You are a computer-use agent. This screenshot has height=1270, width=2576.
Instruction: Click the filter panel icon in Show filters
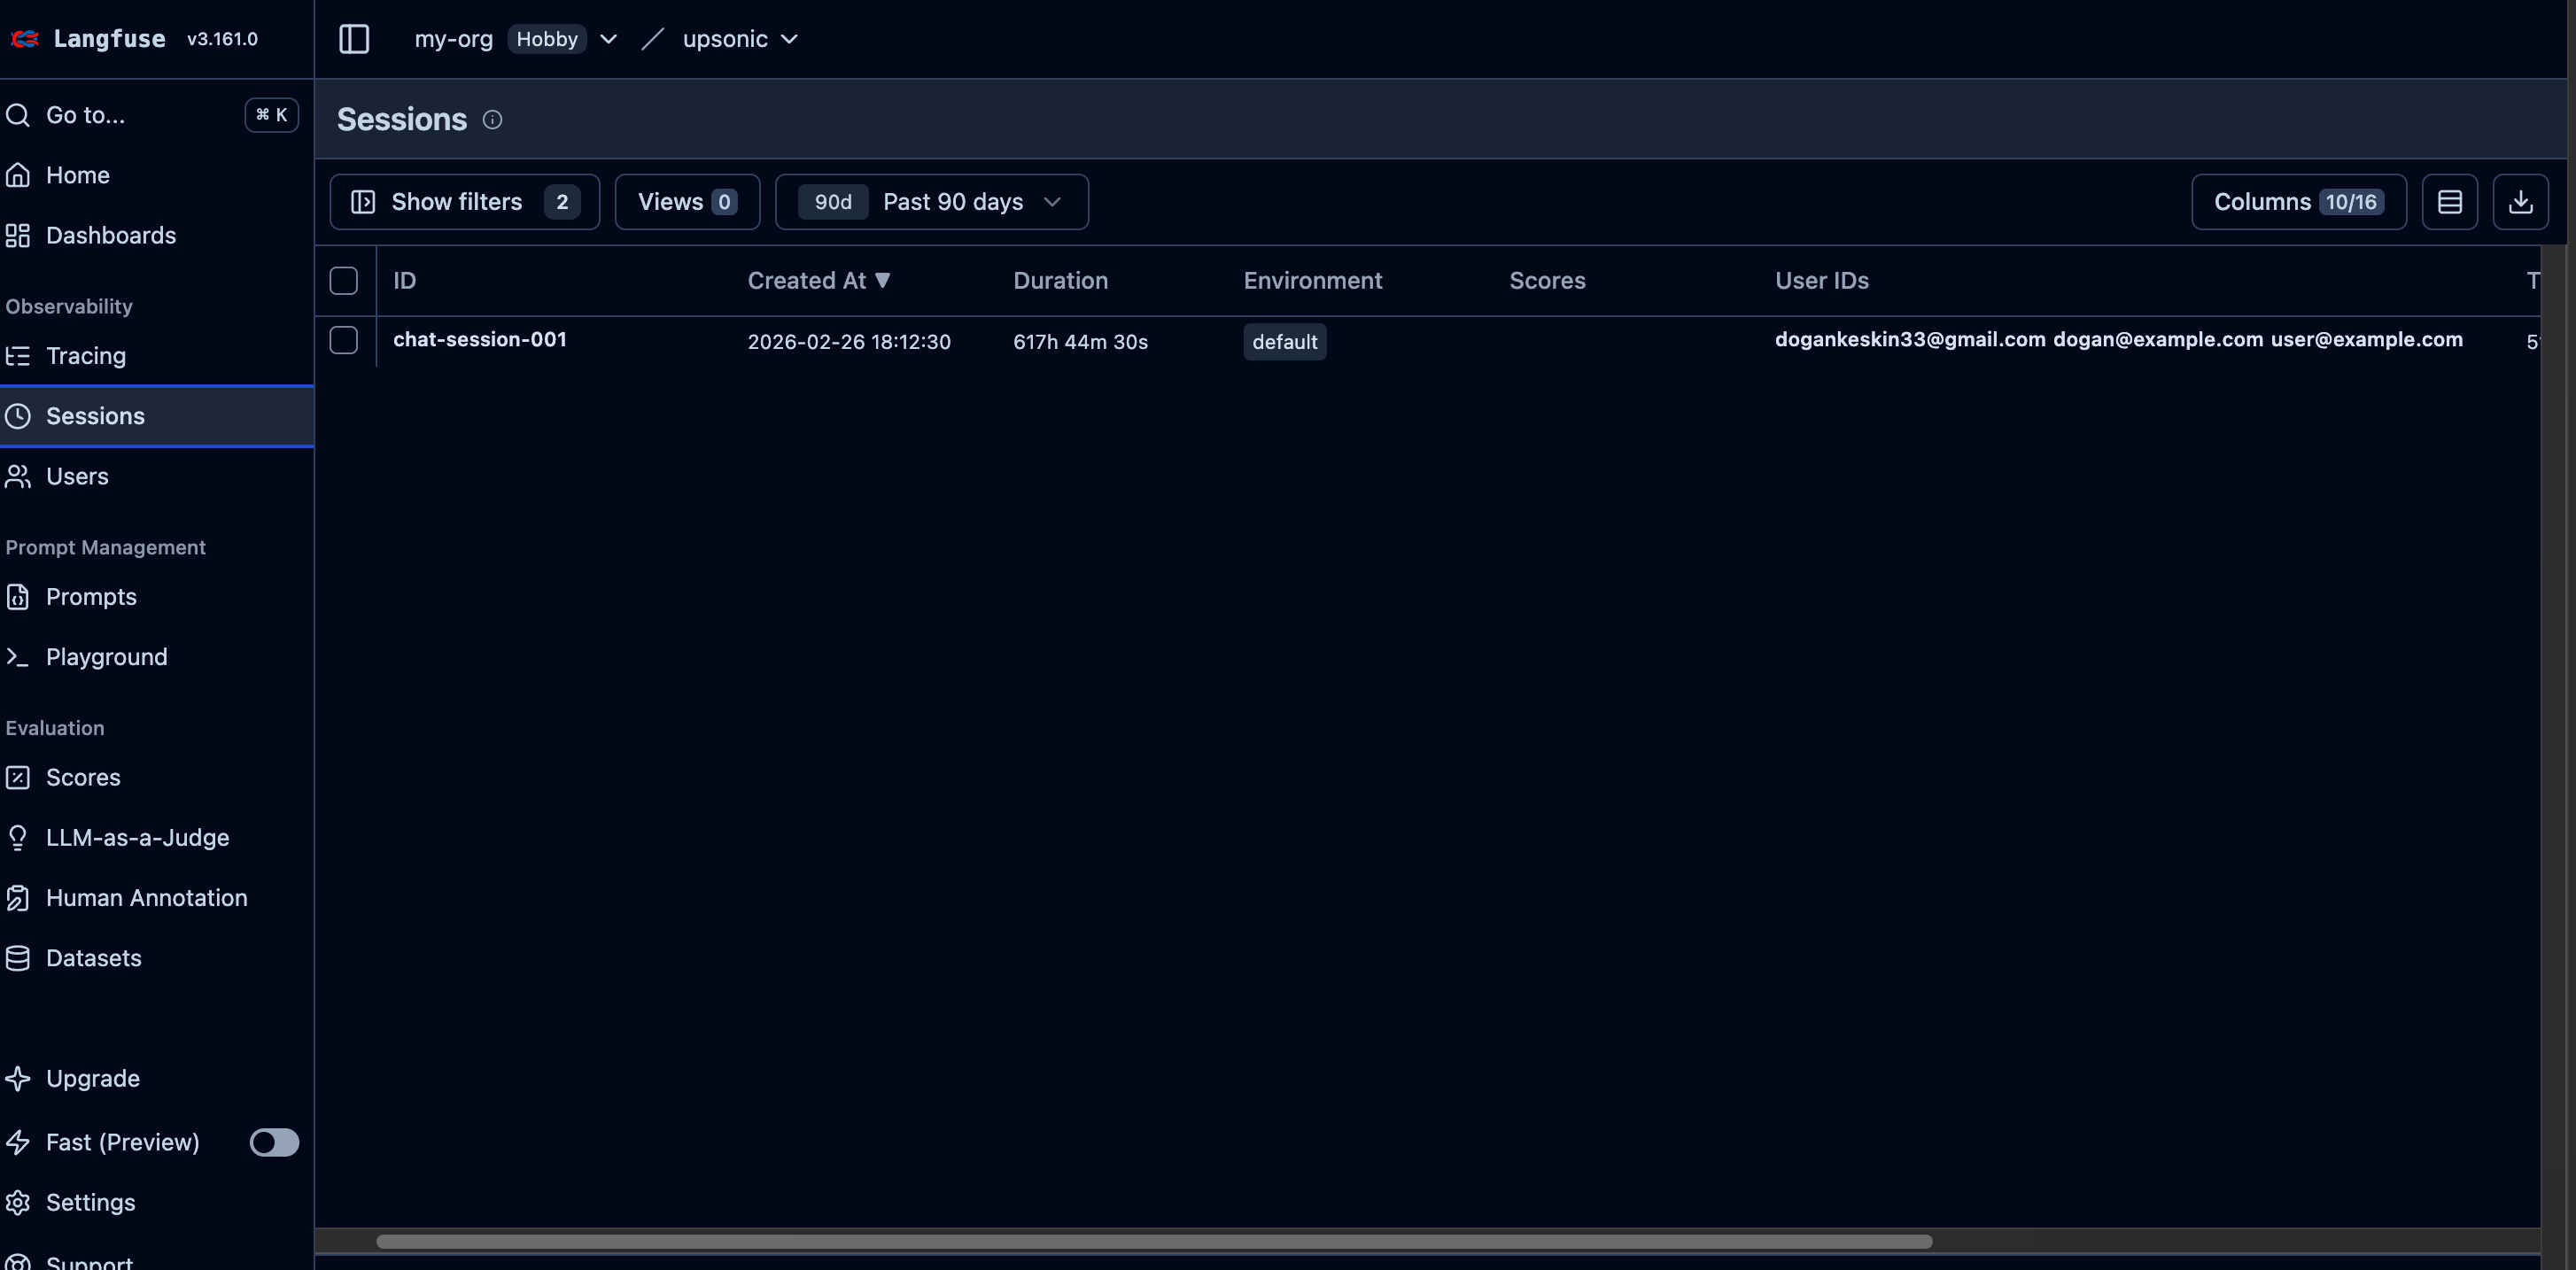[363, 202]
